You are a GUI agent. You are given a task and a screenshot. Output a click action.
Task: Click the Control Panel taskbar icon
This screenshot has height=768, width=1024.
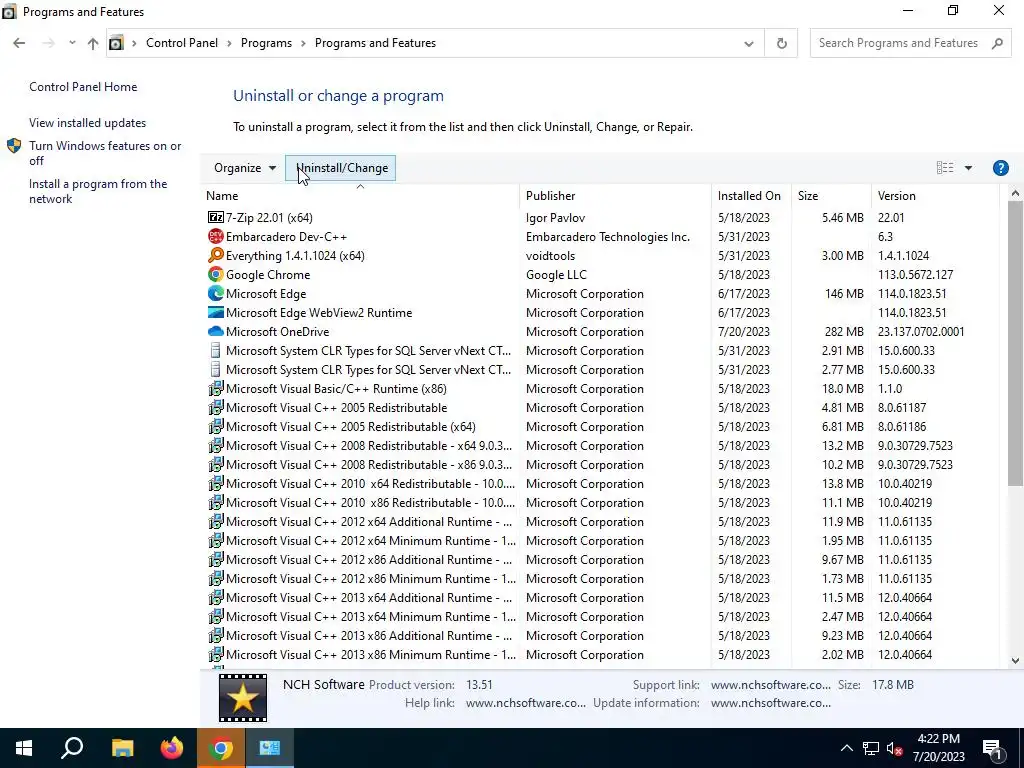pyautogui.click(x=270, y=748)
